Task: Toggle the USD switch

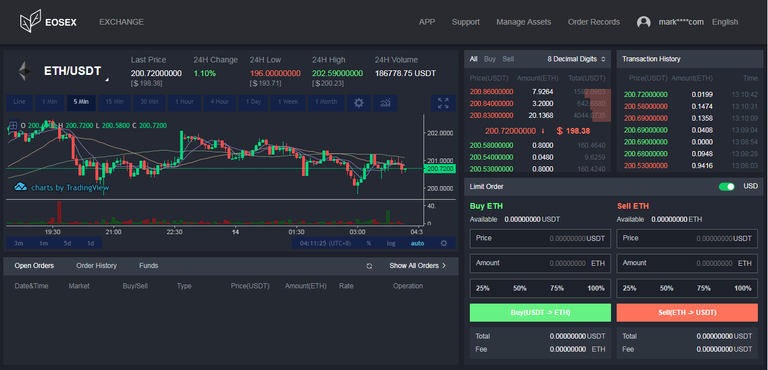Action: (726, 187)
